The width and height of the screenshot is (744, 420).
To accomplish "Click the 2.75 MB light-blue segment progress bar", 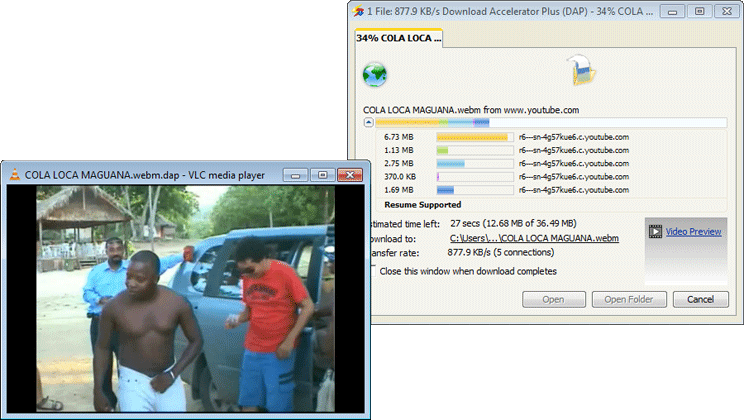I will click(x=475, y=164).
